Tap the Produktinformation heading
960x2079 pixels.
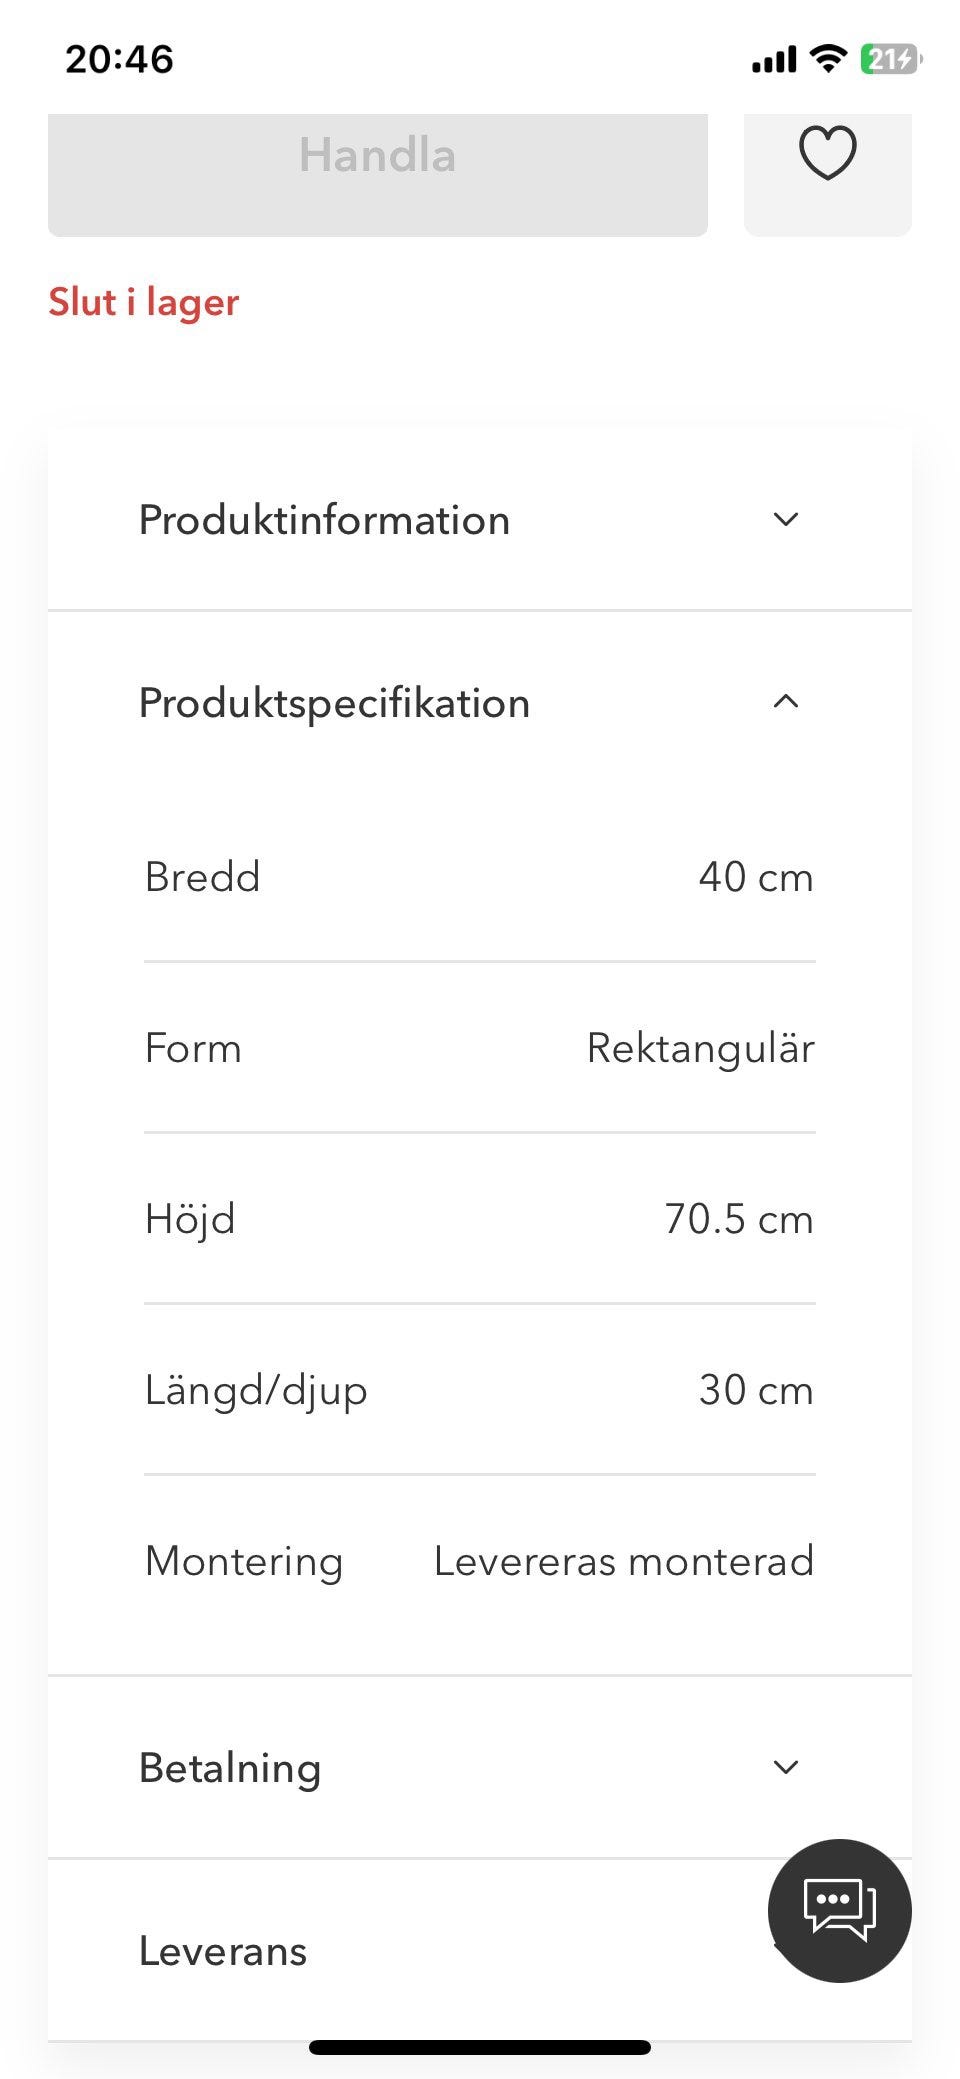(324, 520)
